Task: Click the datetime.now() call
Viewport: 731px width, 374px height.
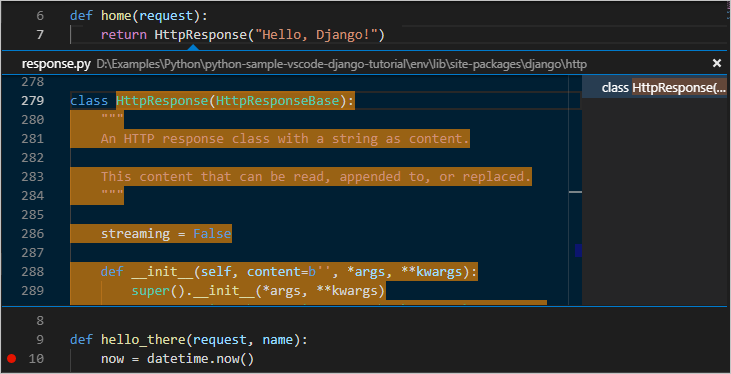Action: 200,359
